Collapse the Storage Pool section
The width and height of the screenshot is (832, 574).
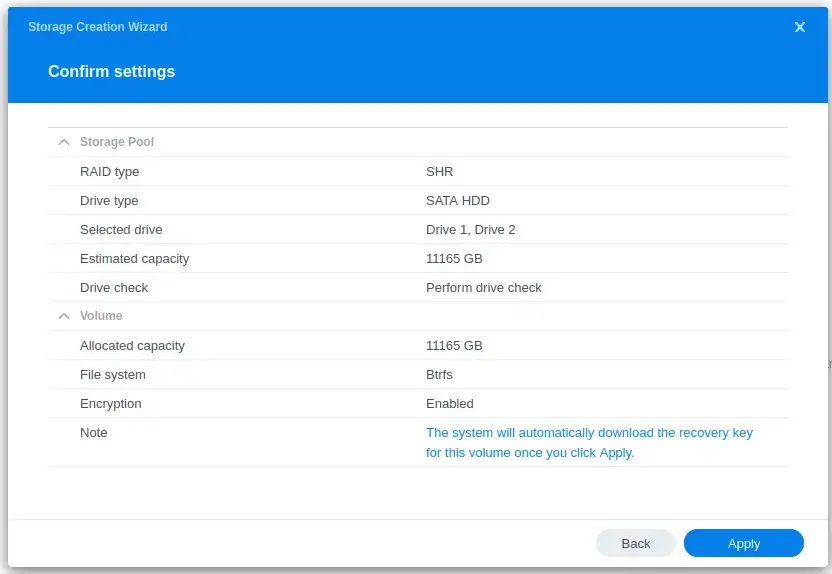coord(64,142)
